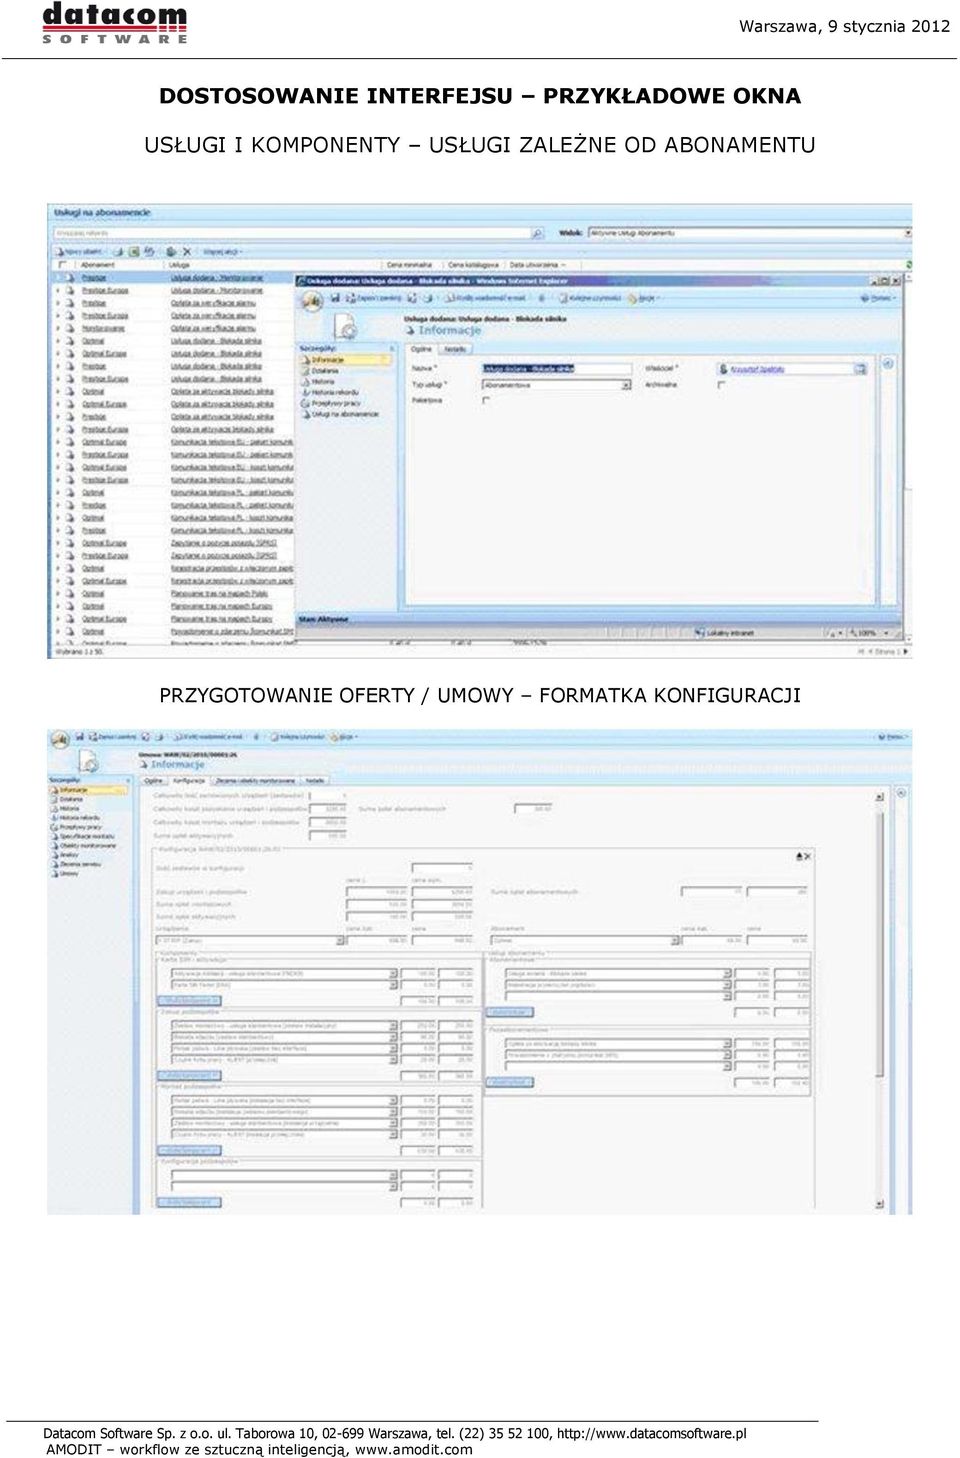
Task: Switch to the Notatki tab in the Umowa form
Action: pyautogui.click(x=315, y=780)
